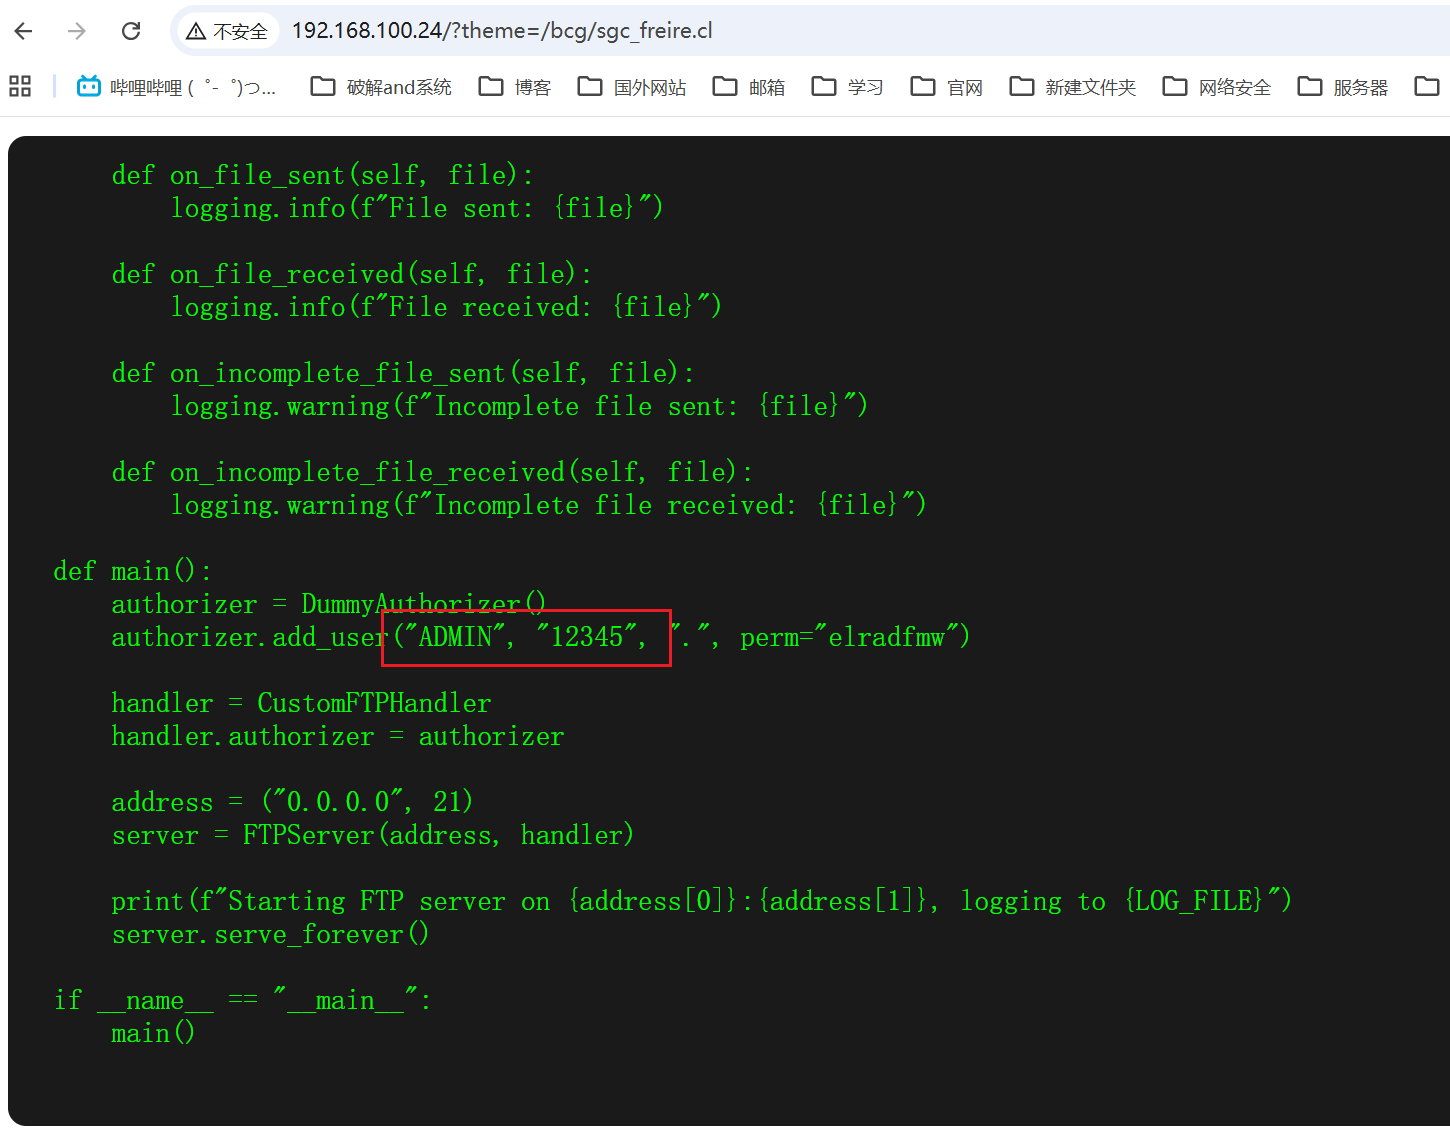
Task: Click the browser back arrow
Action: [24, 31]
